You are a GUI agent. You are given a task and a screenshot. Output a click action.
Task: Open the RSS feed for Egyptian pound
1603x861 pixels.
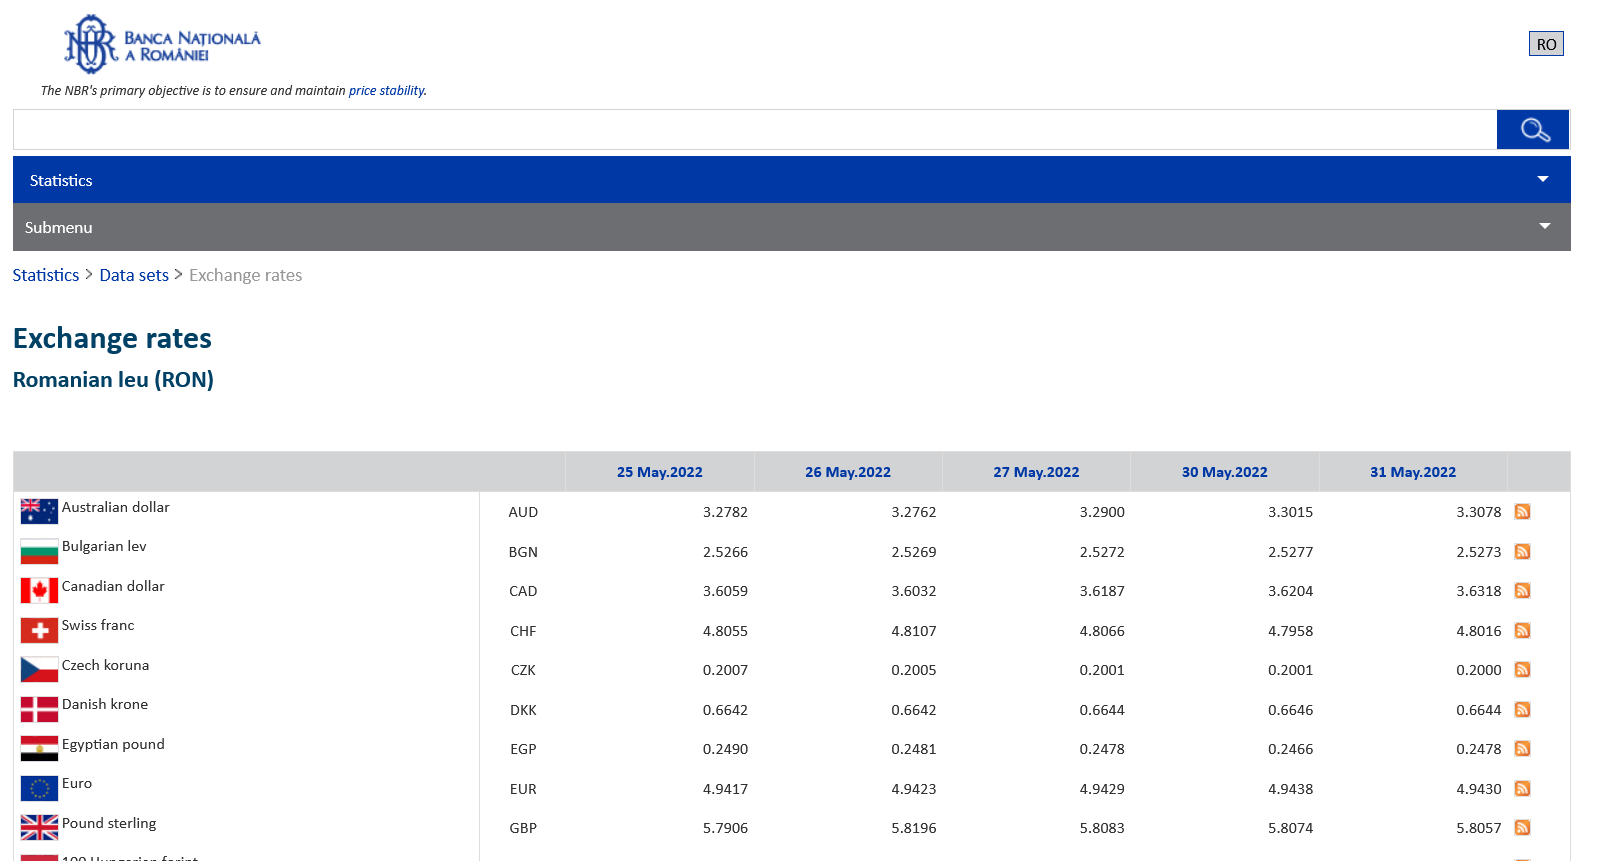1522,749
